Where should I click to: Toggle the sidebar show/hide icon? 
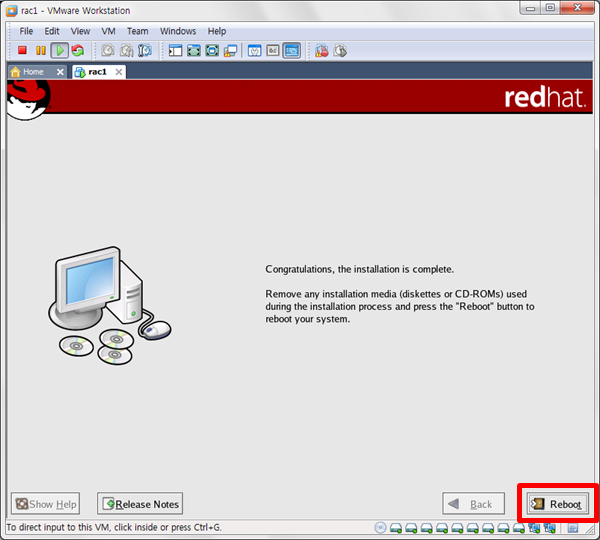point(175,50)
